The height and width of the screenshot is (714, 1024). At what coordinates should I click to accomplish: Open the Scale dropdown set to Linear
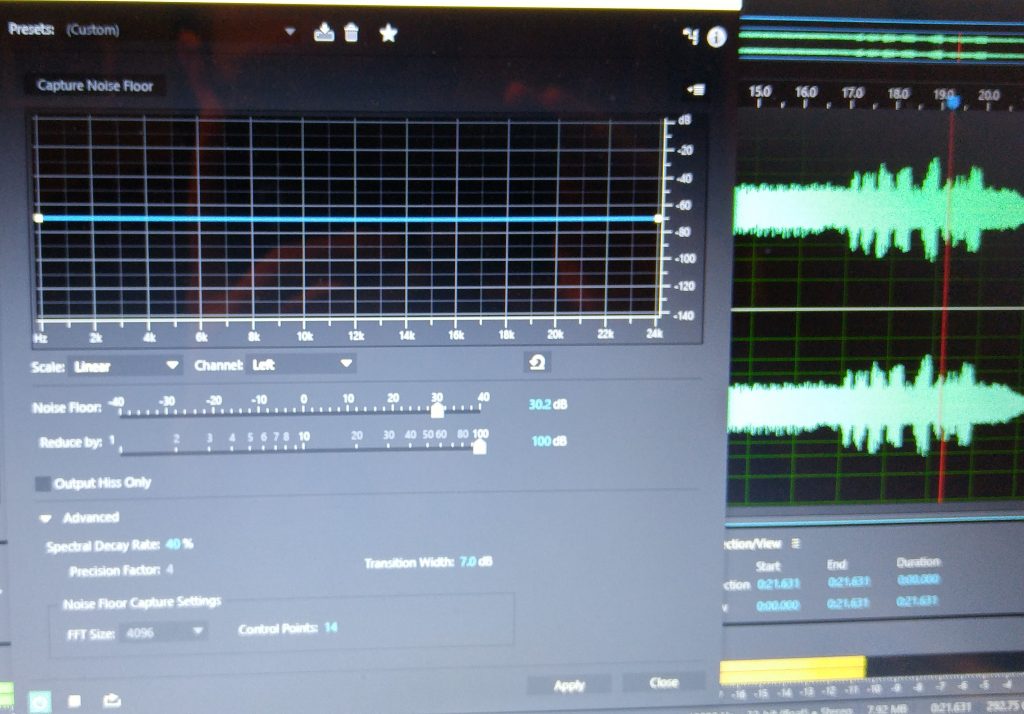tap(125, 366)
